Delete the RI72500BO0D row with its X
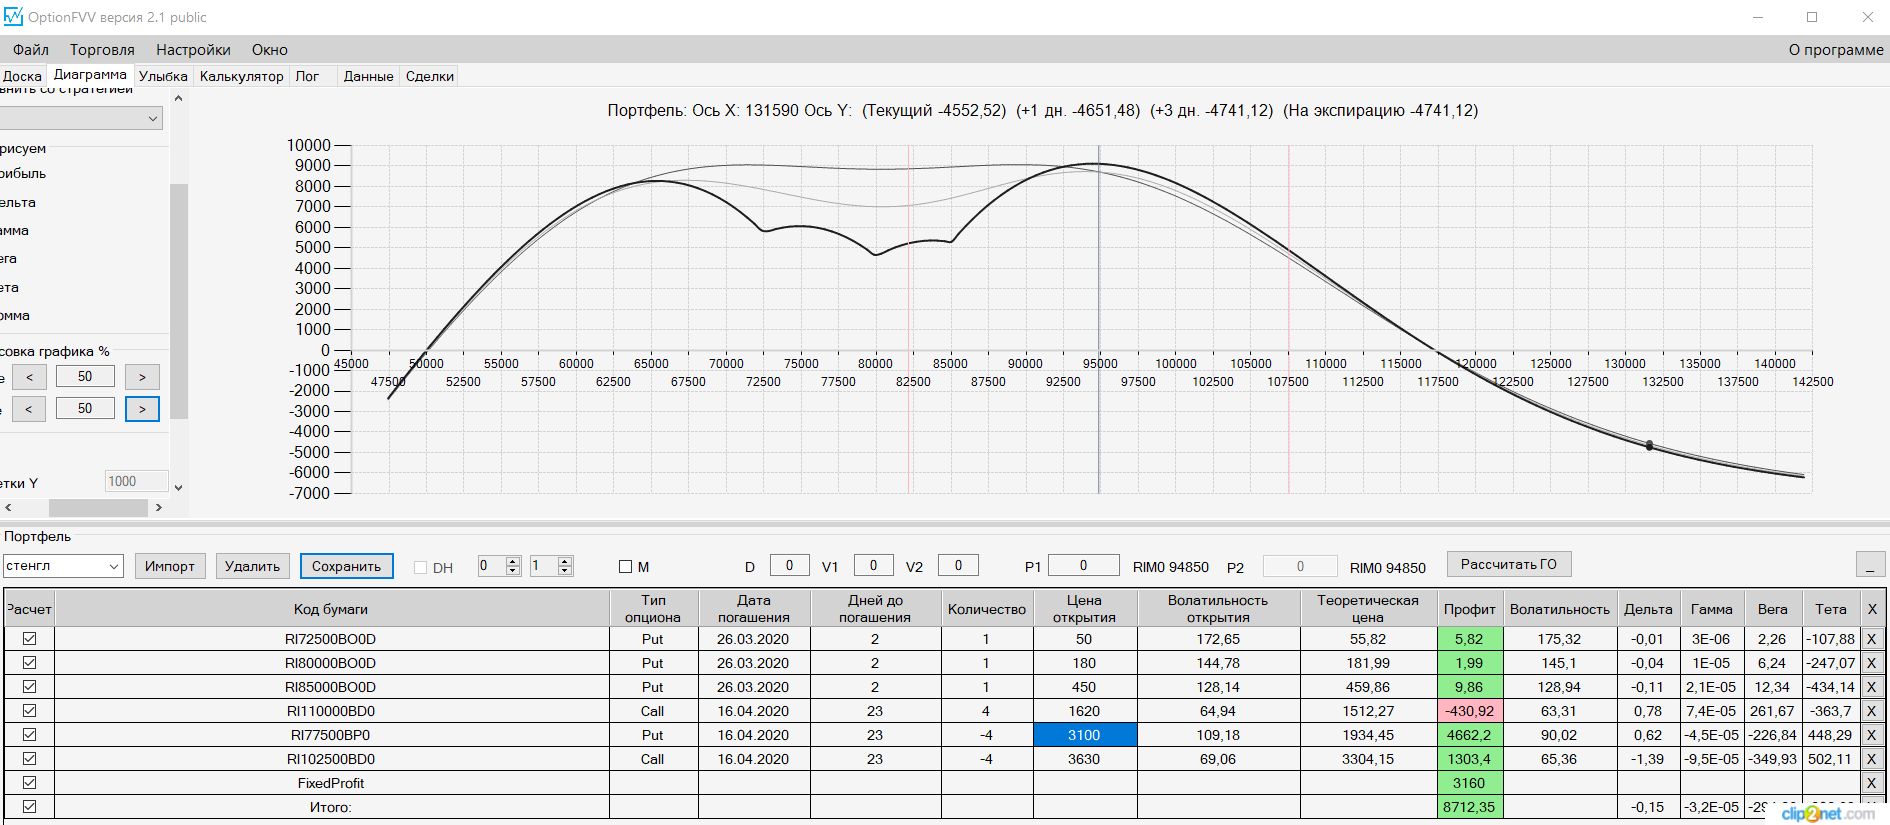 pos(1871,639)
